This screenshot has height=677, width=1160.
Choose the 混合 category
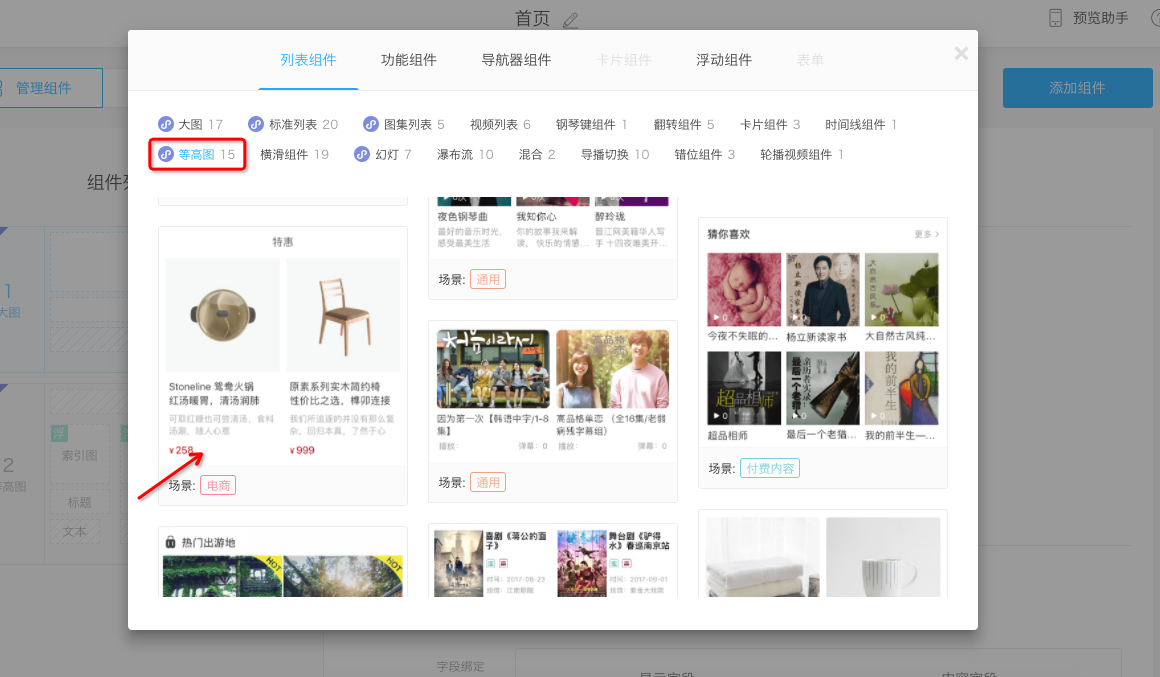tap(537, 154)
